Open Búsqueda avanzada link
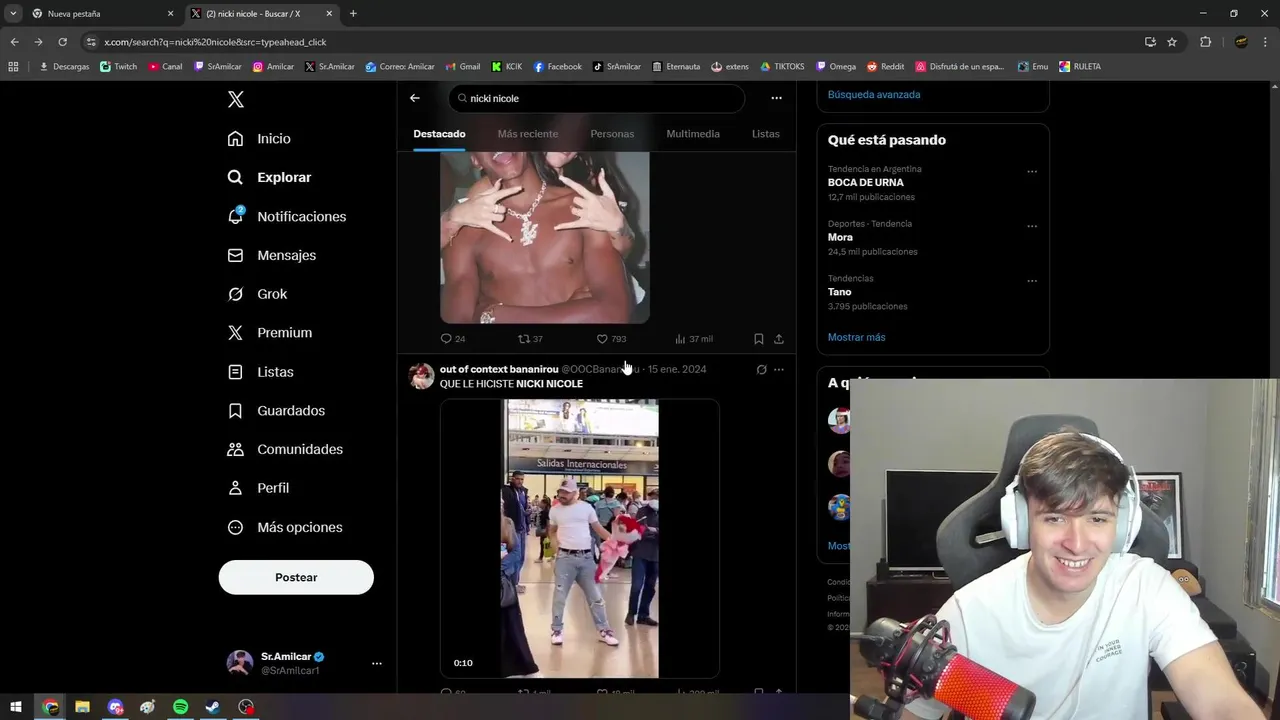The image size is (1280, 720). click(874, 94)
